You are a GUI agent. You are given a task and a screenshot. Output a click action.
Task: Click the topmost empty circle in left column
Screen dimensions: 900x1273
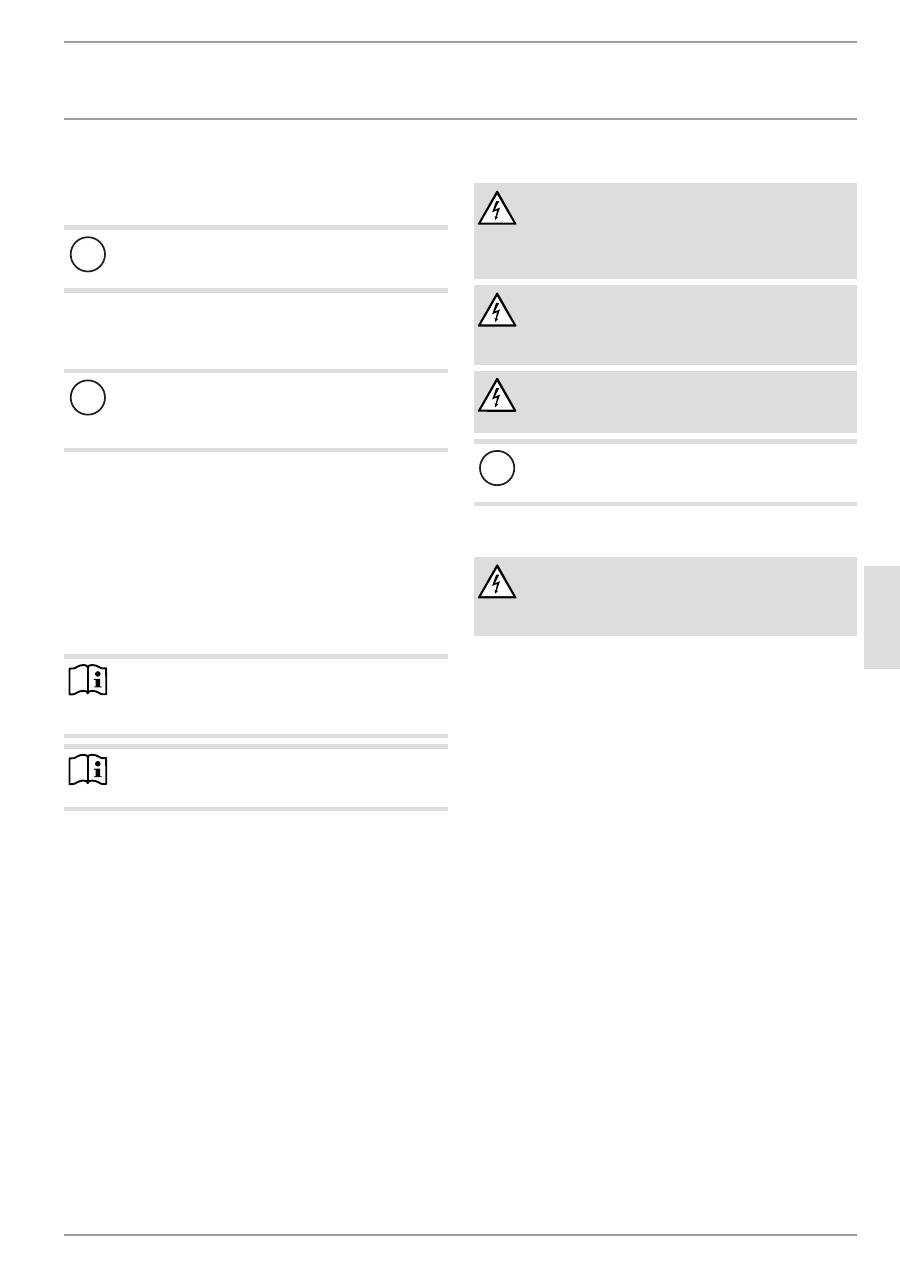click(x=88, y=255)
